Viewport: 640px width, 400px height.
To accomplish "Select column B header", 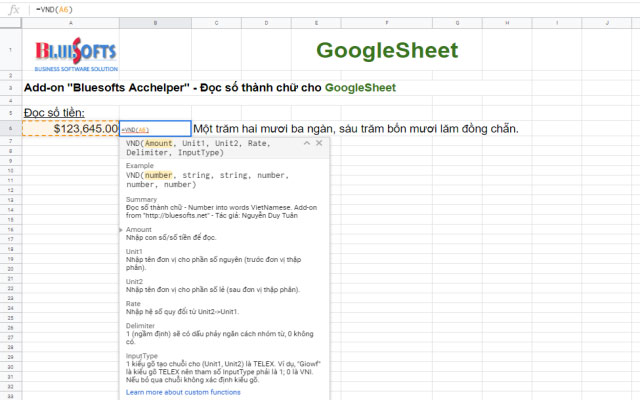I will (155, 23).
